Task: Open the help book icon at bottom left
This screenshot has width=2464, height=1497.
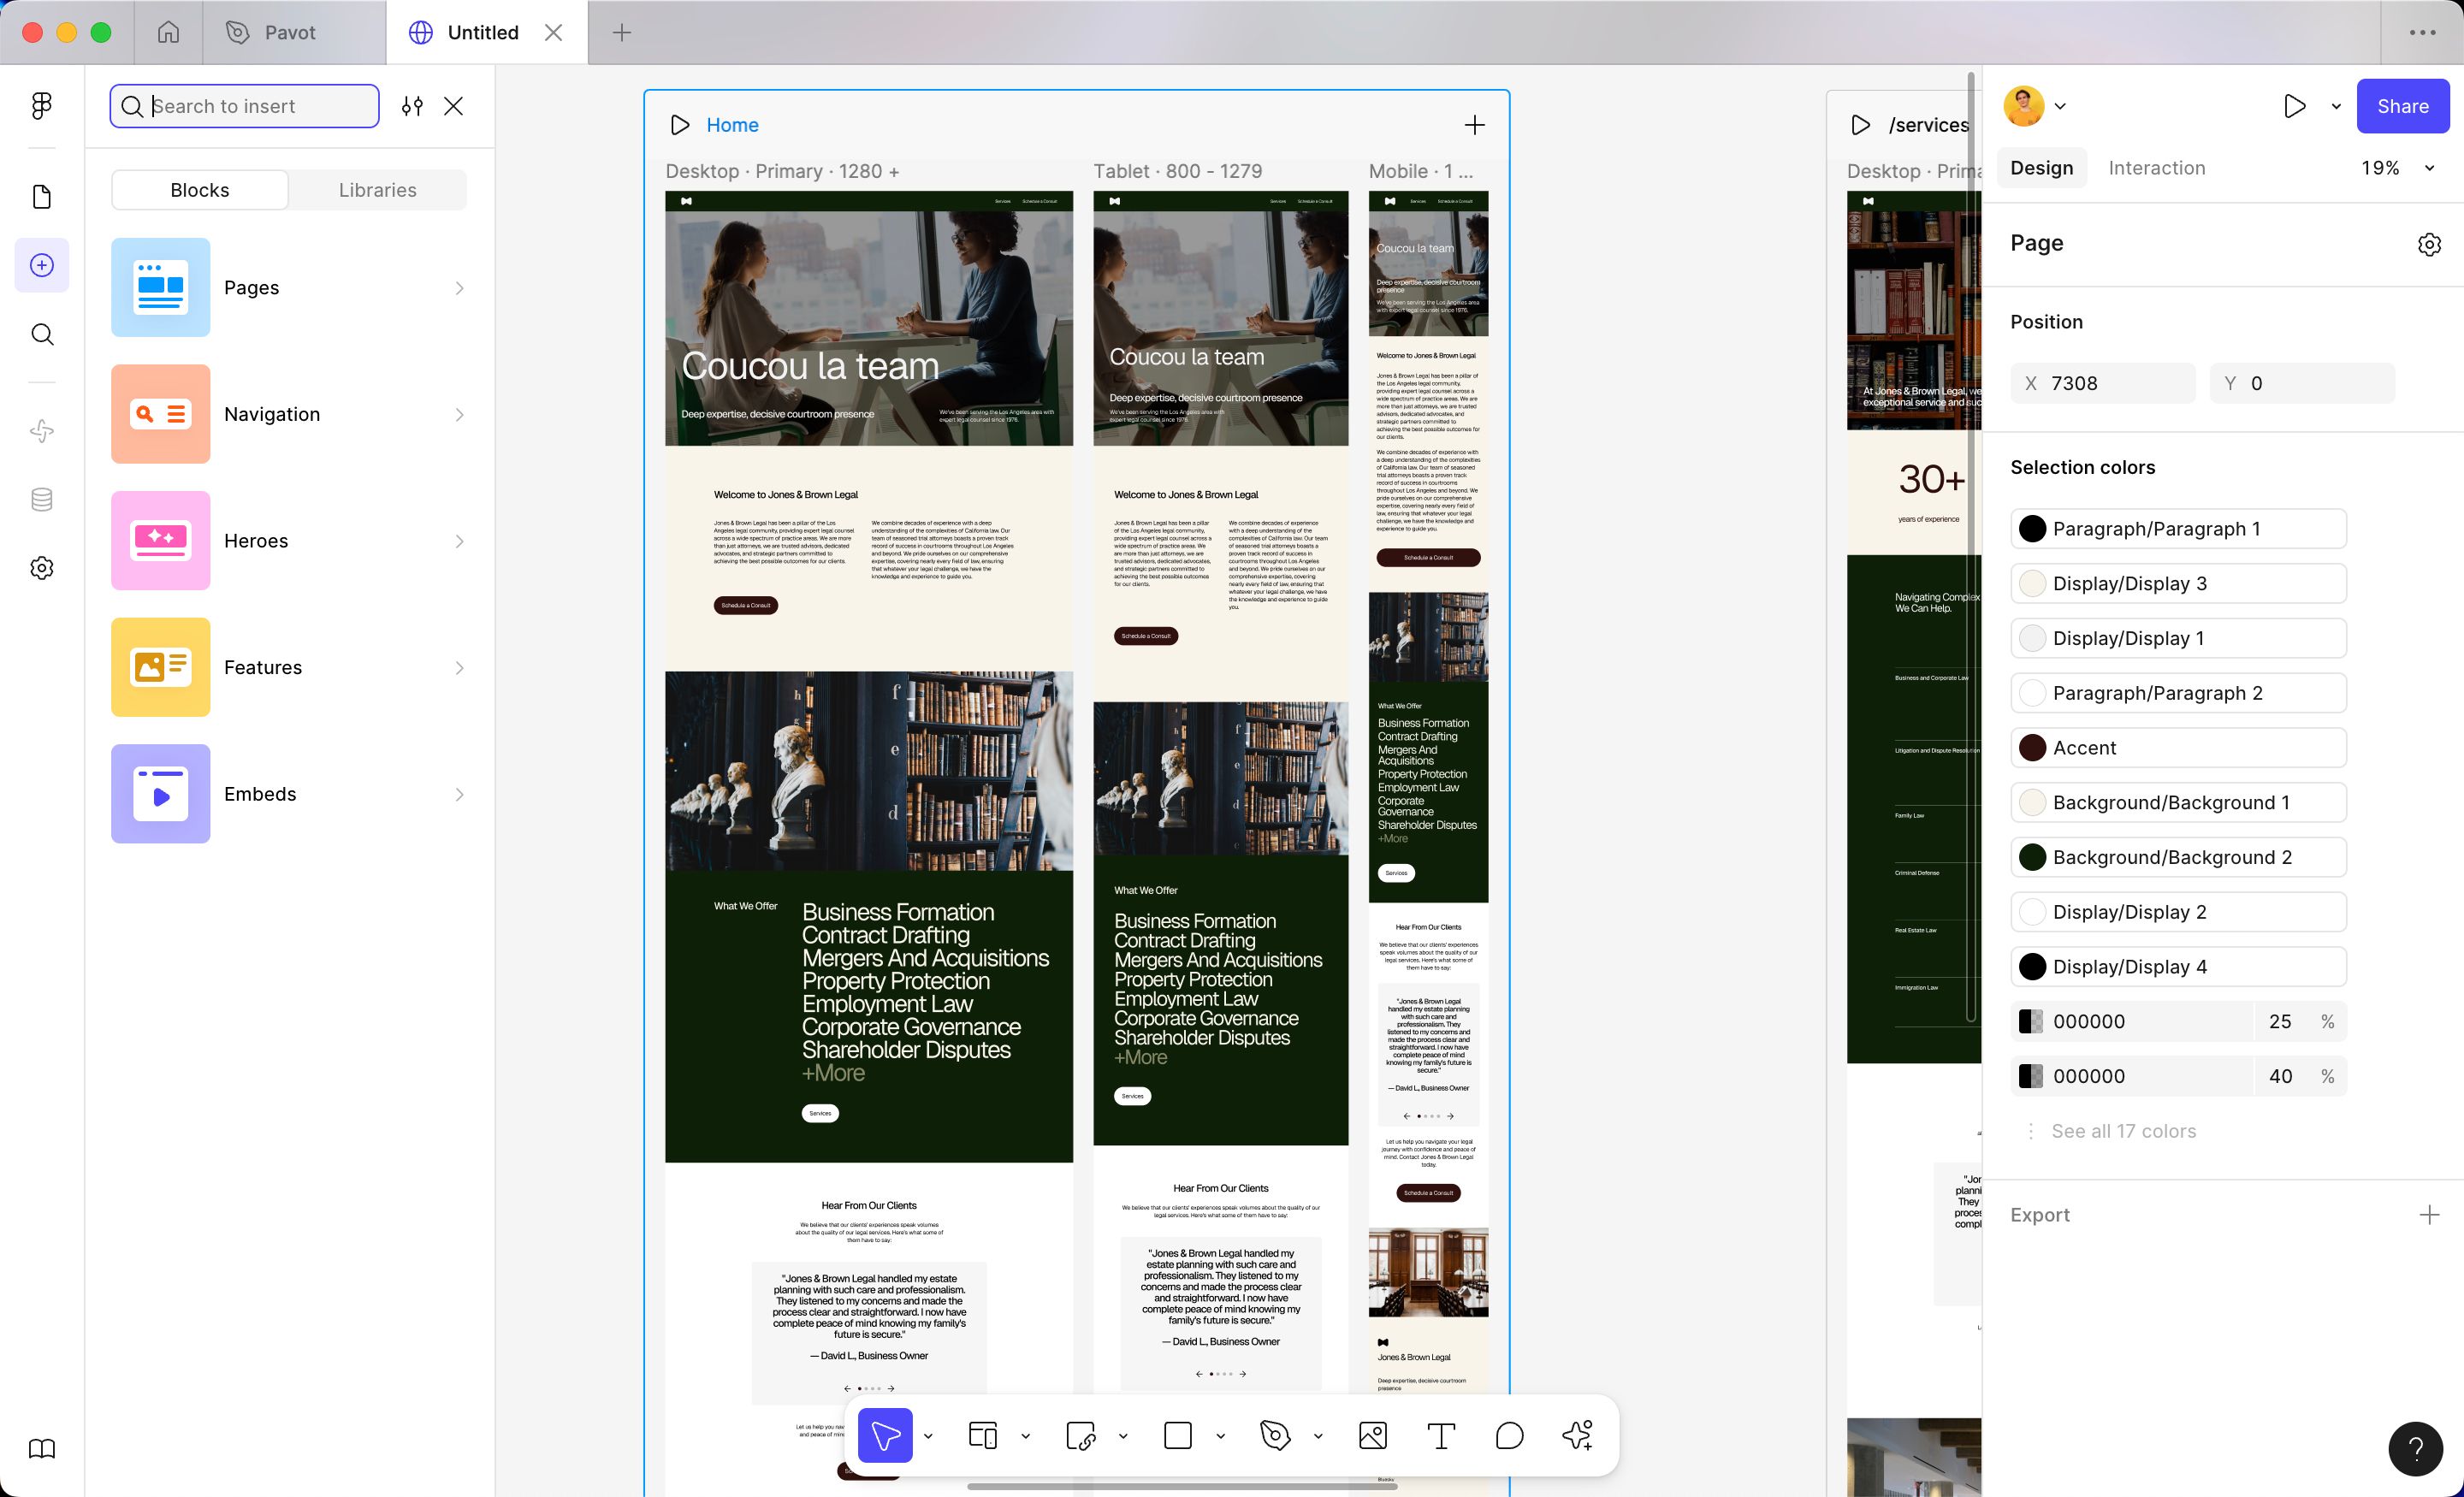Action: 42,1449
